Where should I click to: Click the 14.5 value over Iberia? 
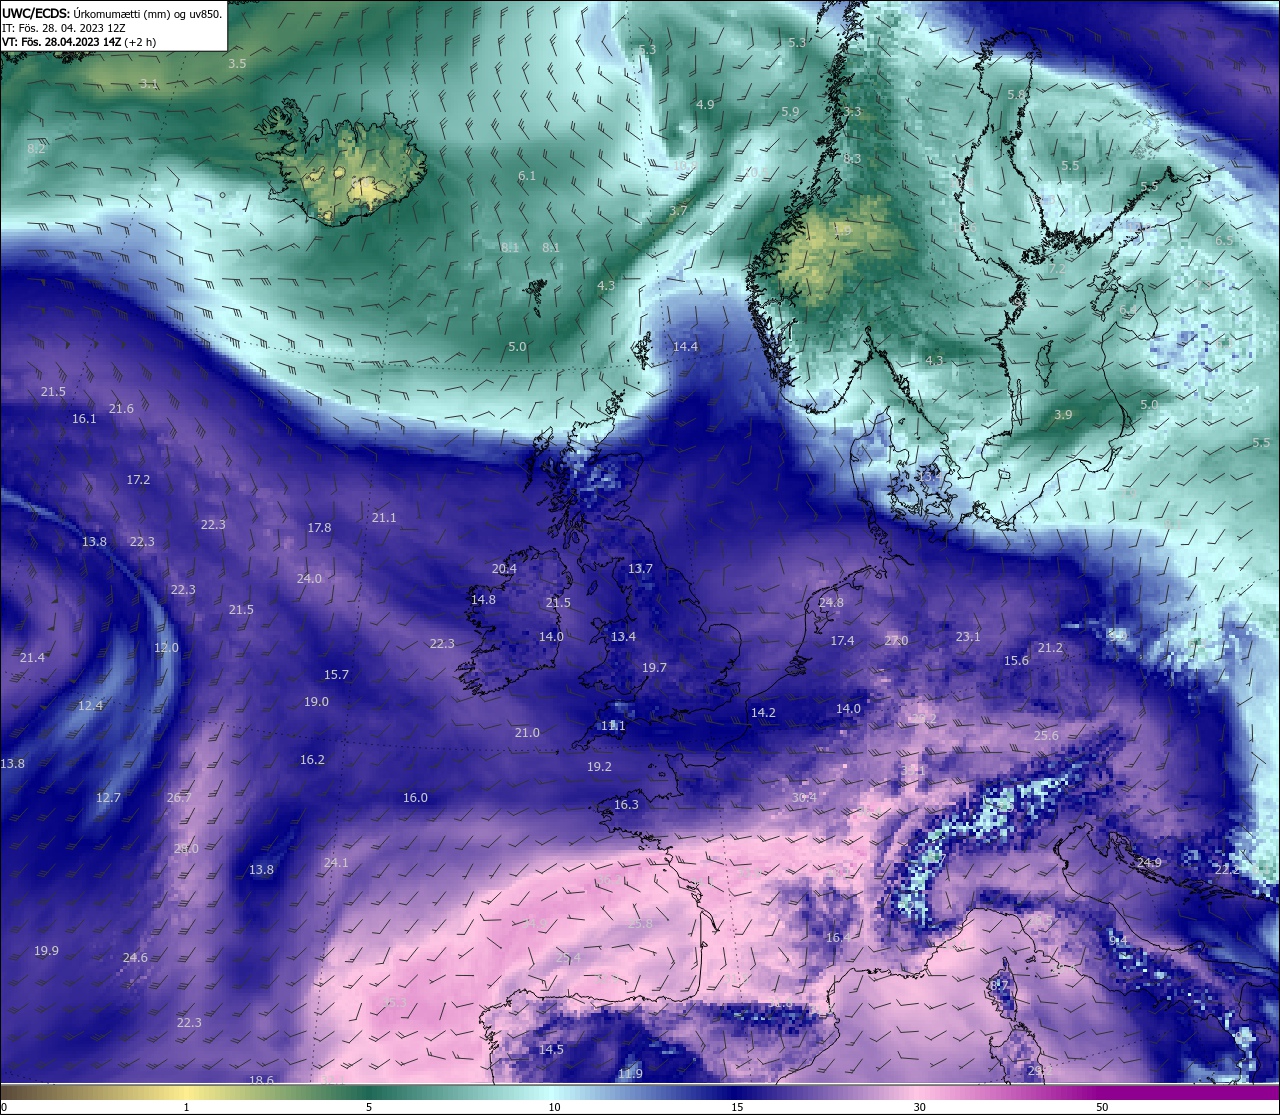tap(551, 1050)
